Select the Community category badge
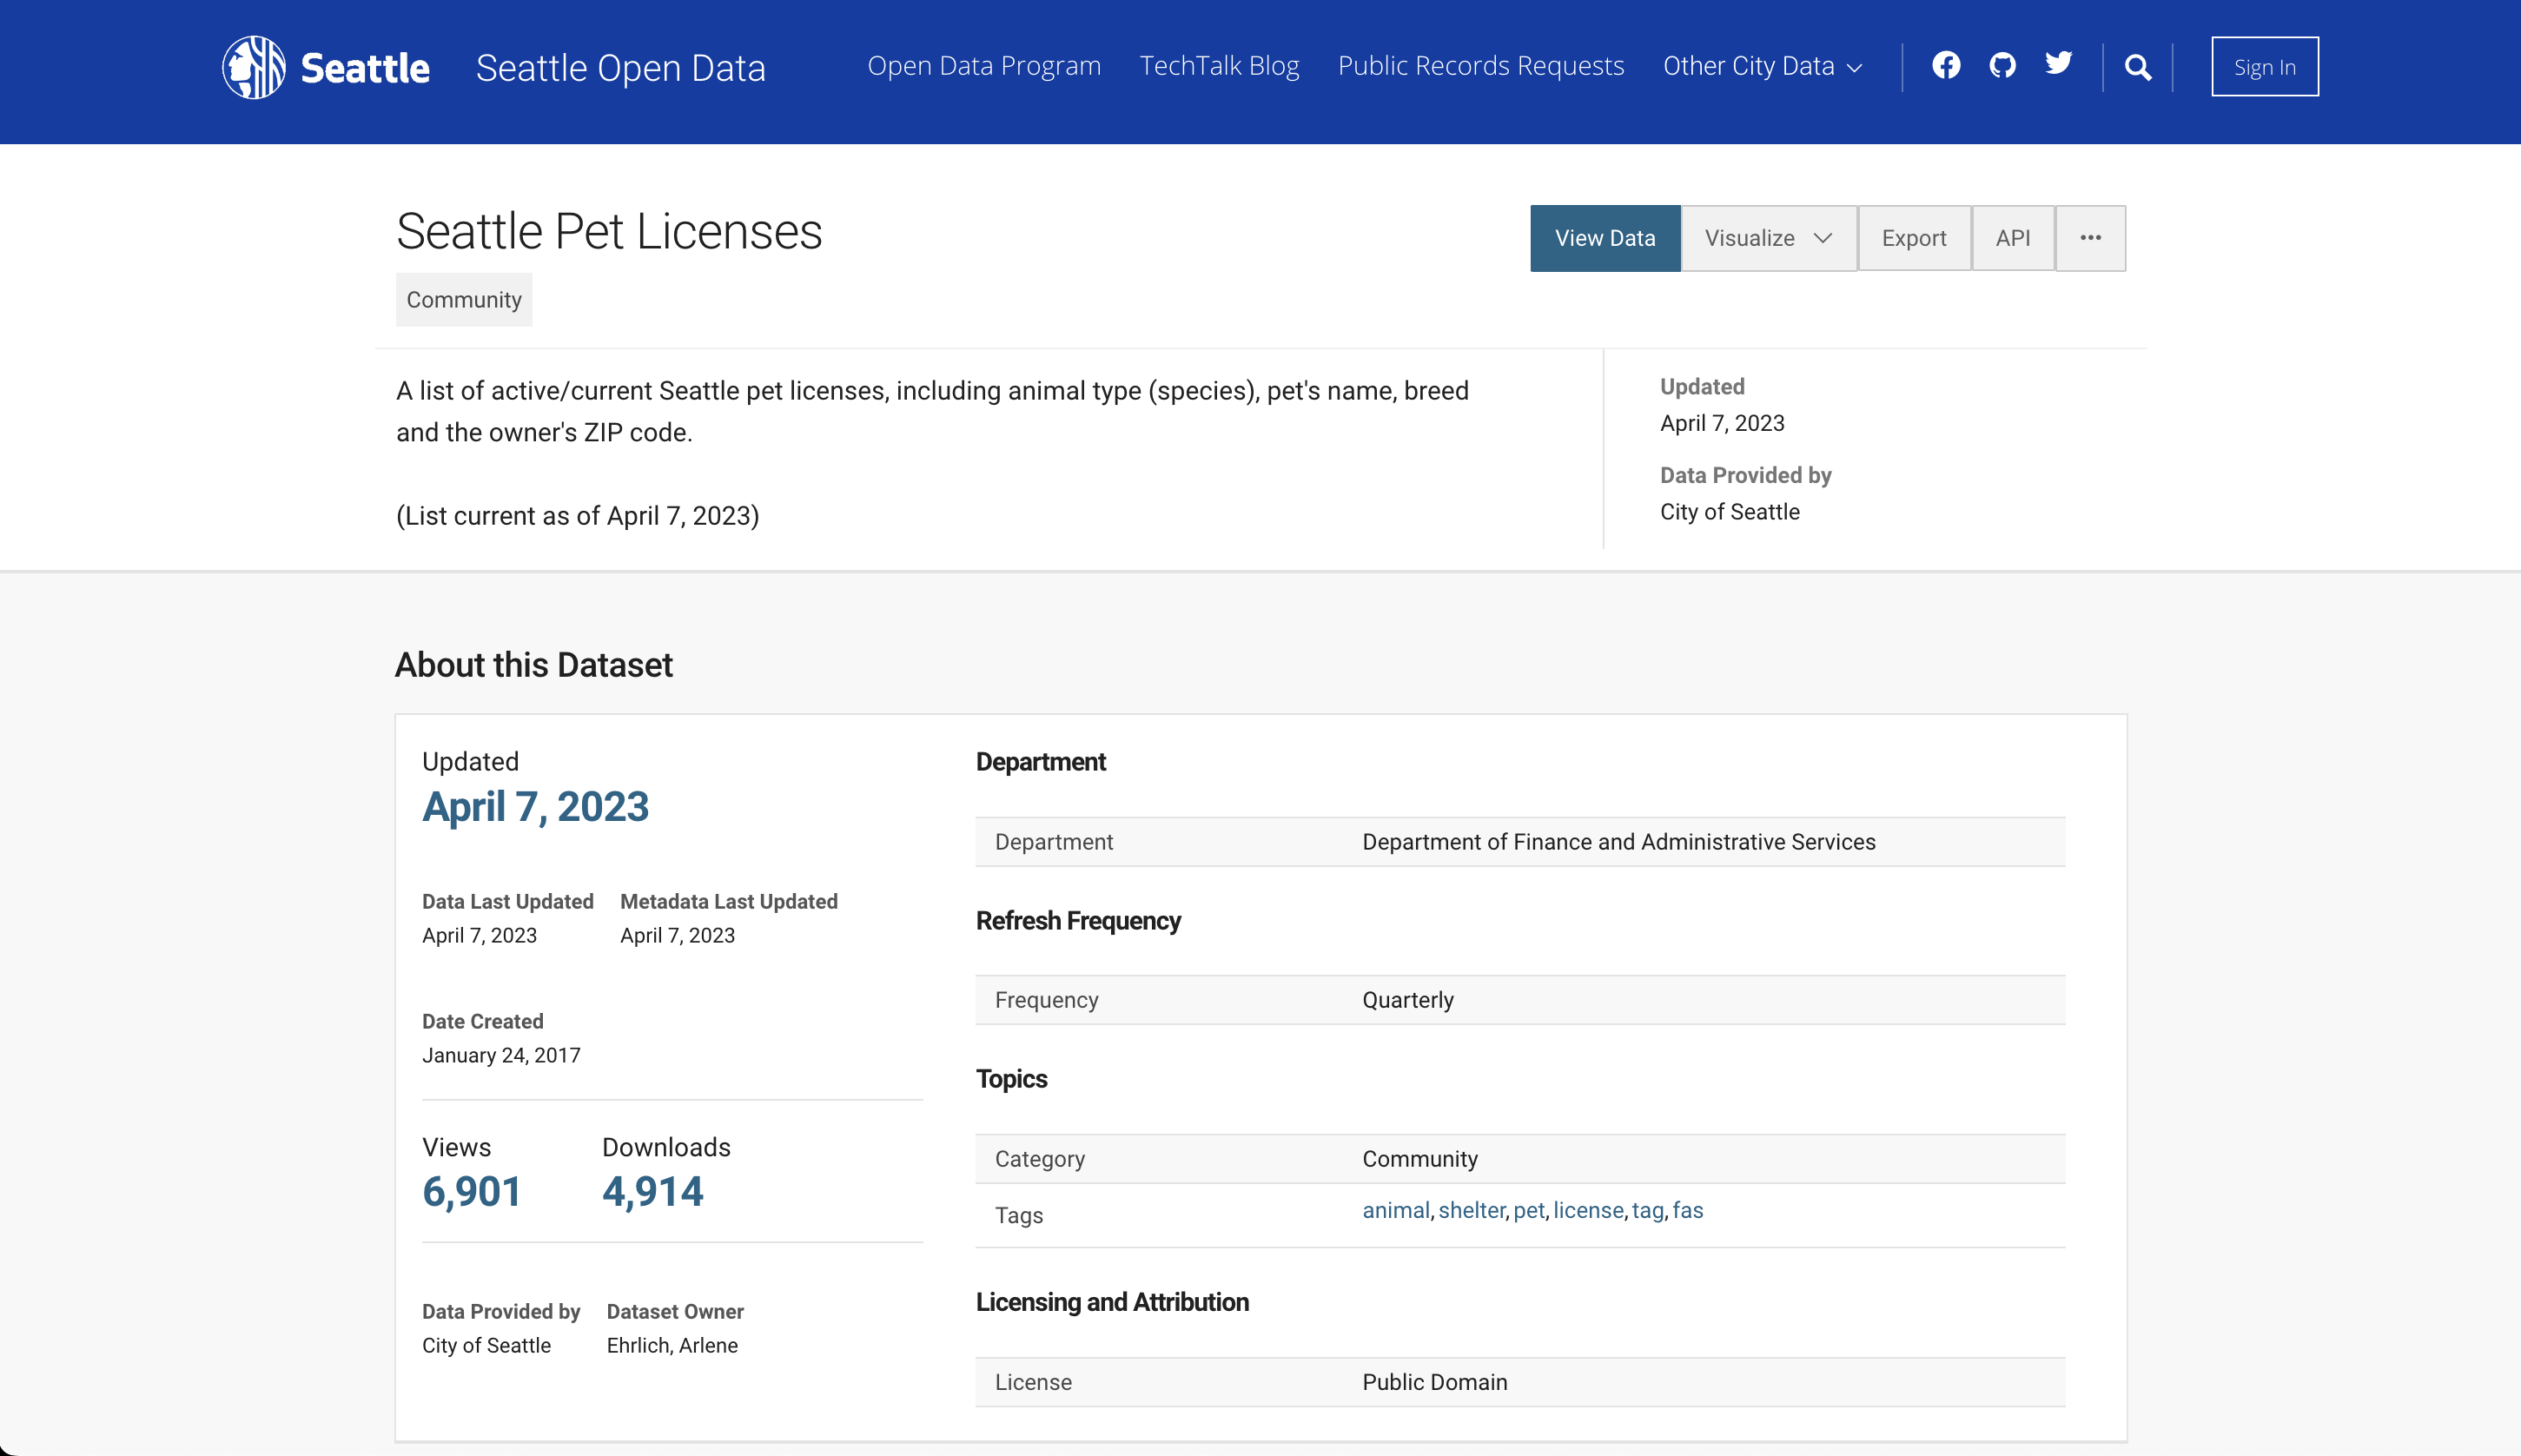The image size is (2521, 1456). point(463,298)
